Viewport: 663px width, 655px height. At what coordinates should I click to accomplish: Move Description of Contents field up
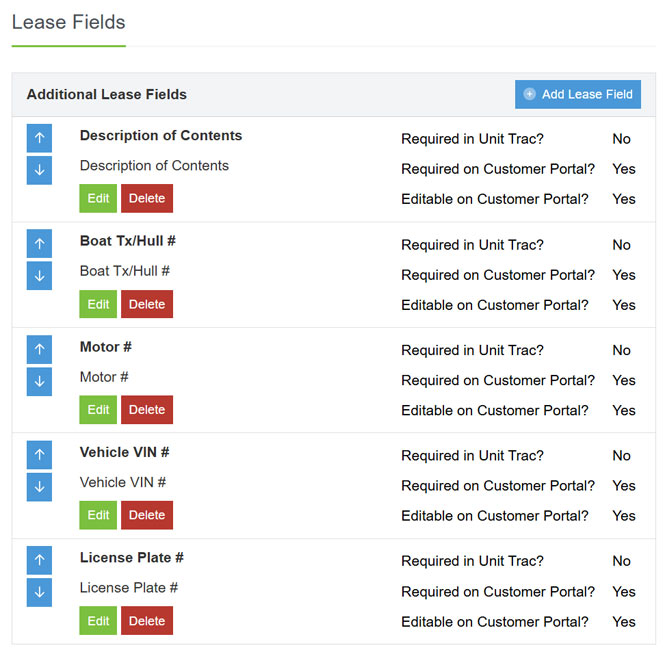click(x=39, y=138)
